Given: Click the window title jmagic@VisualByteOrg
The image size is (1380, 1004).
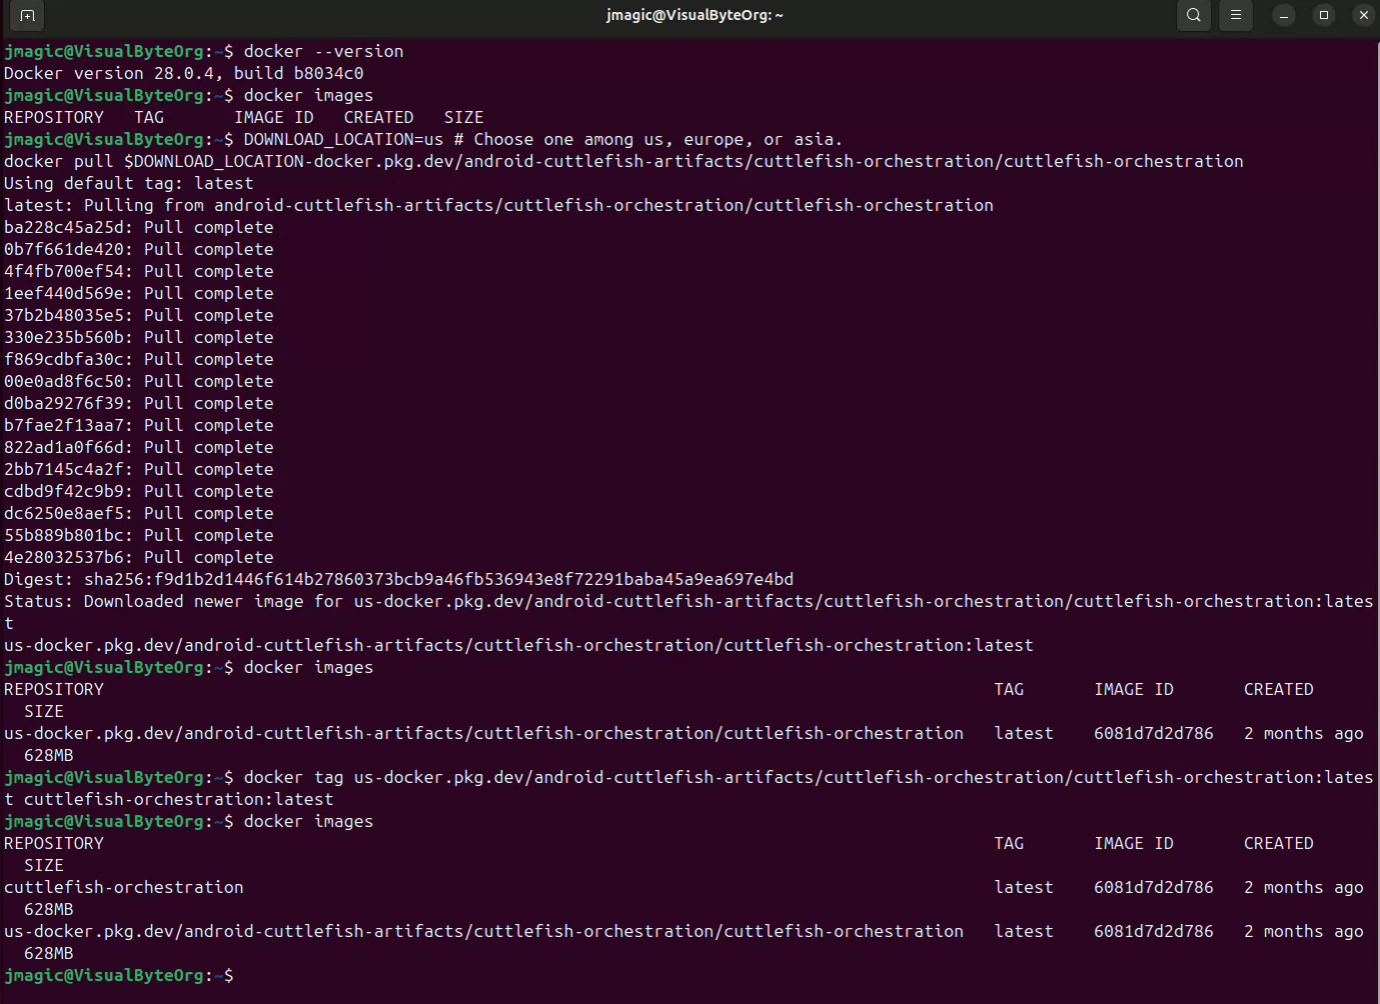Looking at the screenshot, I should [x=695, y=15].
